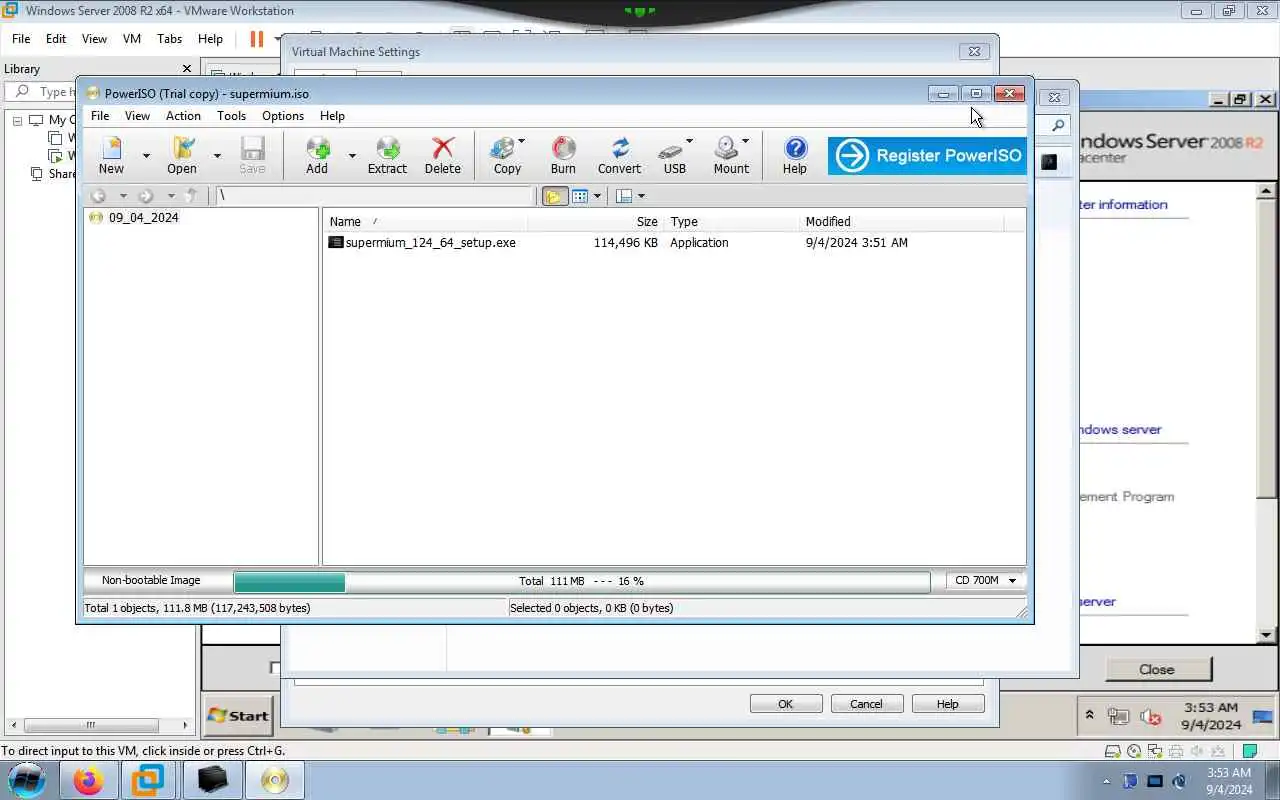Expand the dropdown arrow beside Open
Image resolution: width=1280 pixels, height=800 pixels.
tap(217, 156)
